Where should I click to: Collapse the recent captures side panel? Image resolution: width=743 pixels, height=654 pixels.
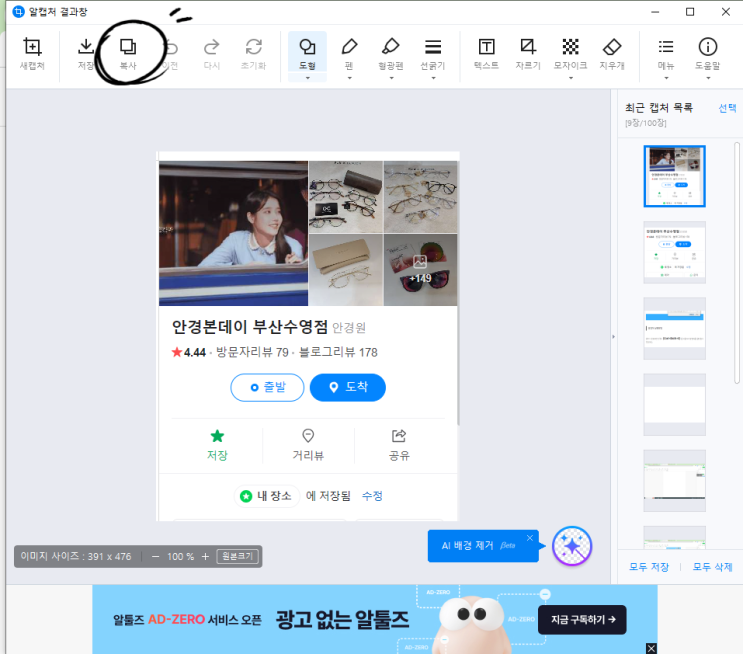click(x=614, y=336)
